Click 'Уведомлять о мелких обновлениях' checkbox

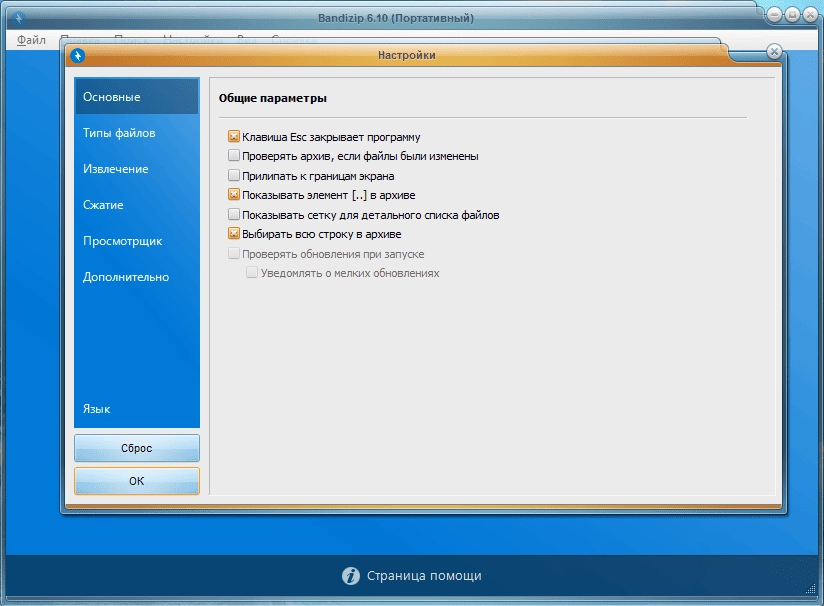(x=252, y=273)
